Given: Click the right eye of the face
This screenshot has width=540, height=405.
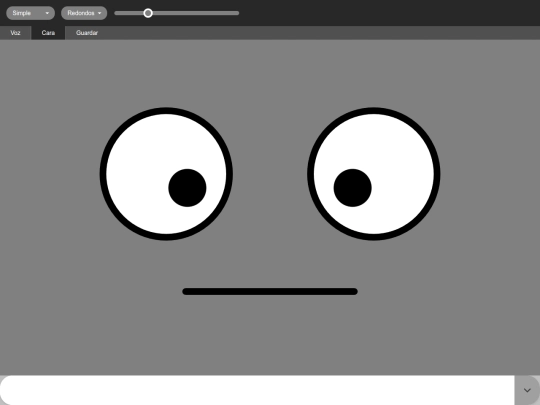Looking at the screenshot, I should (374, 174).
